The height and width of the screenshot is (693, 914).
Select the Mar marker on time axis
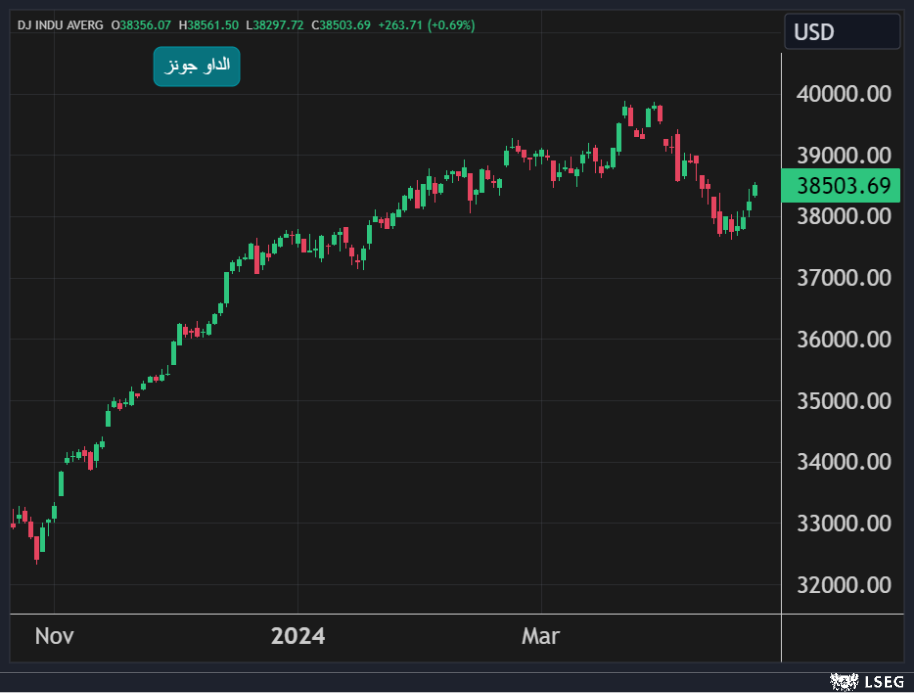click(x=541, y=636)
